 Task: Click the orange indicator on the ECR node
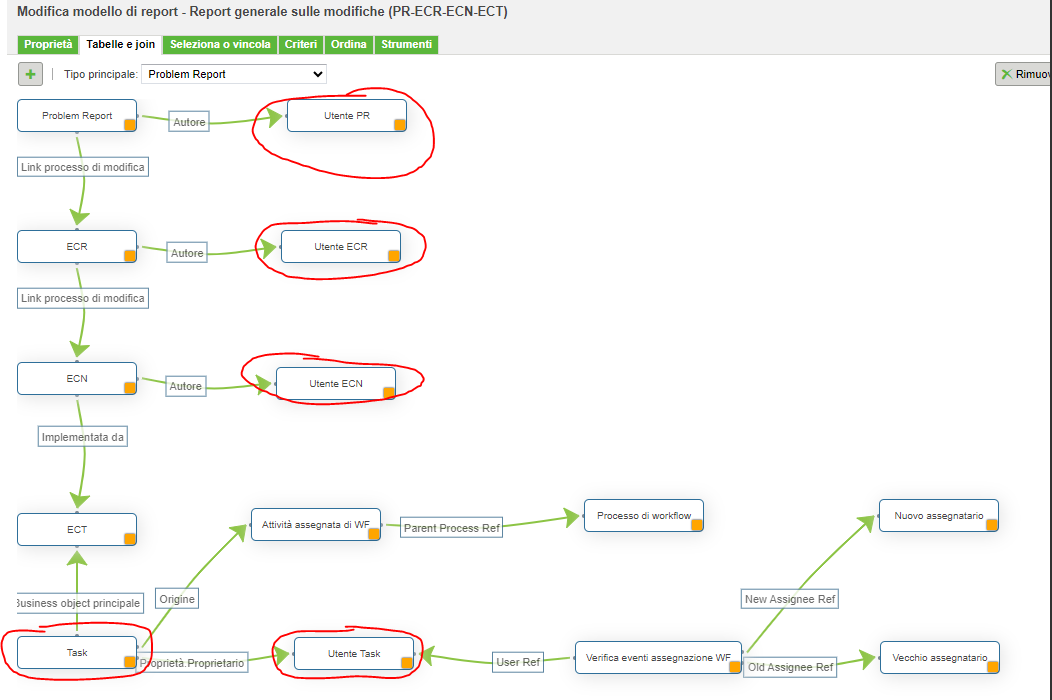coord(129,256)
